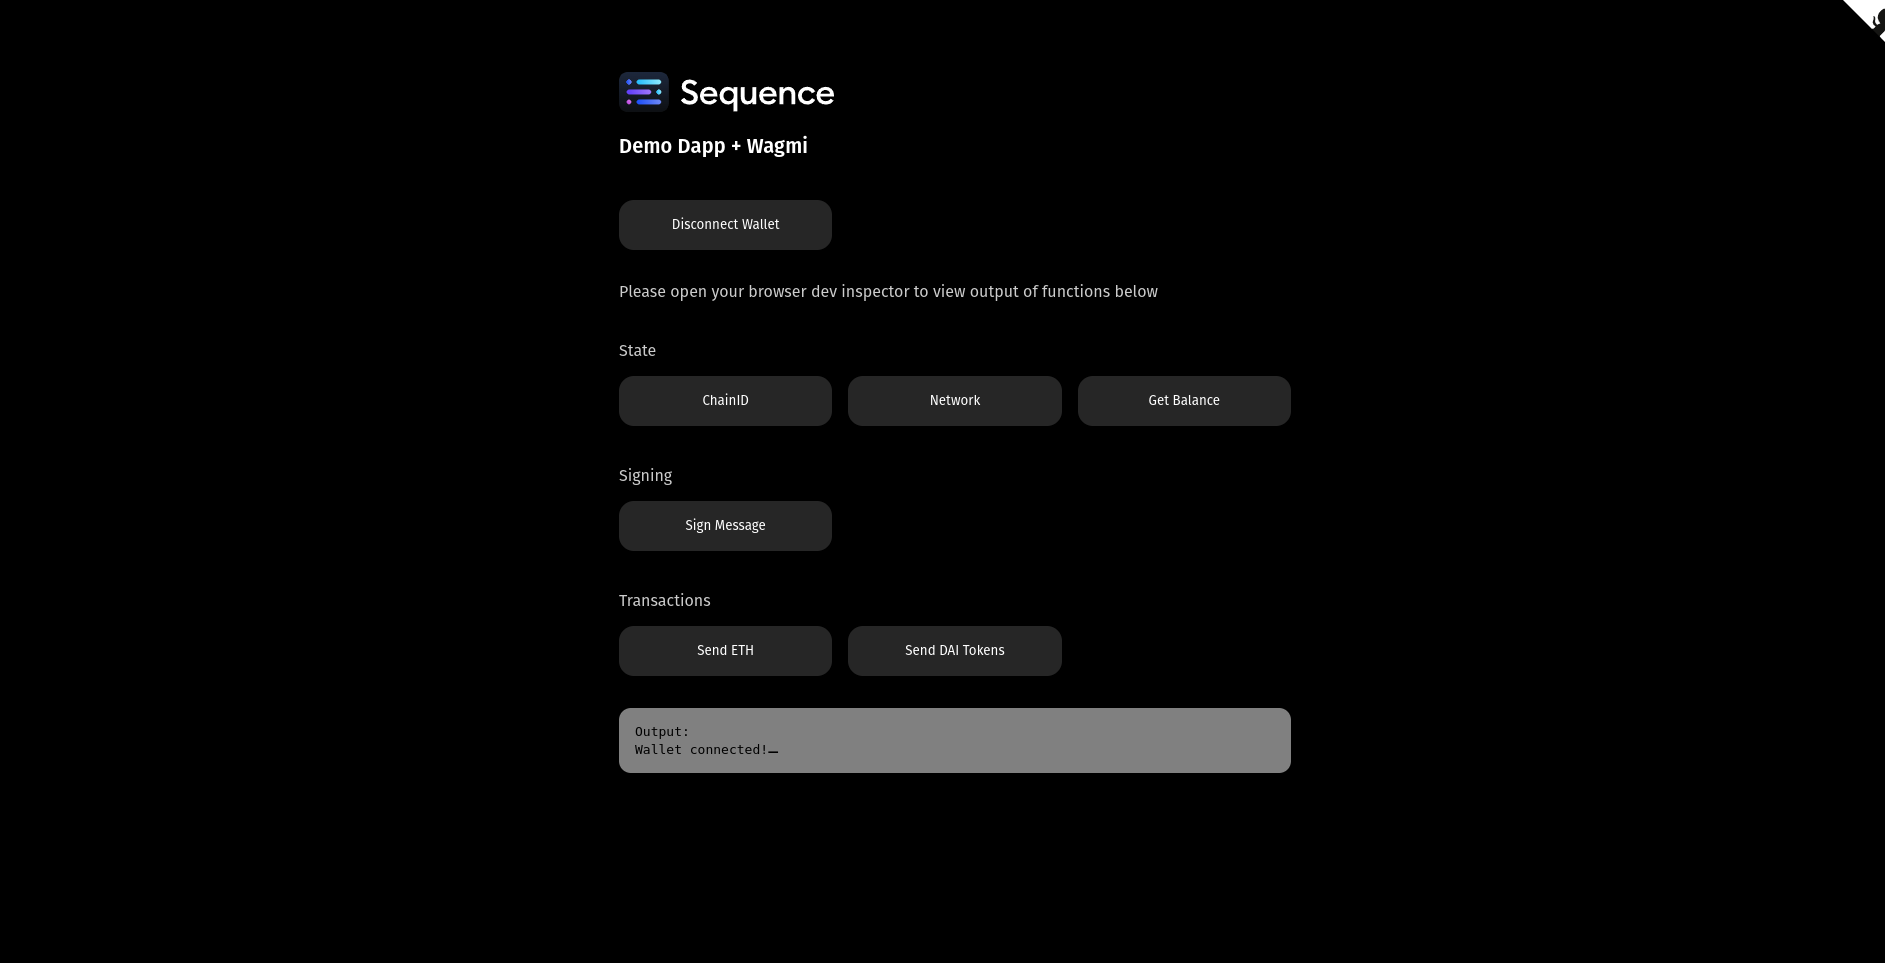This screenshot has height=963, width=1885.
Task: Click 'Demo Dapp + Wagmi' heading
Action: click(x=713, y=146)
